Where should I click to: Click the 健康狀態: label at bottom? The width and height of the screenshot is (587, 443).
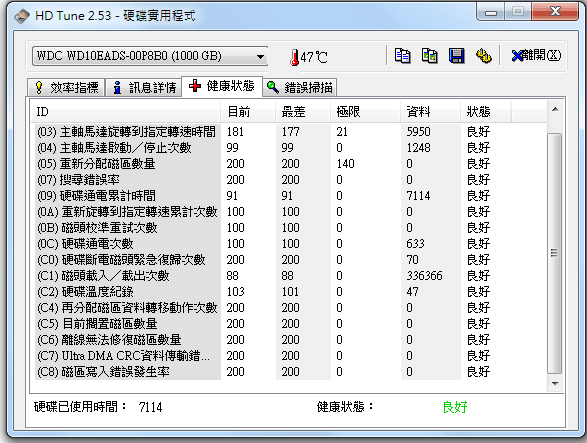coord(345,406)
